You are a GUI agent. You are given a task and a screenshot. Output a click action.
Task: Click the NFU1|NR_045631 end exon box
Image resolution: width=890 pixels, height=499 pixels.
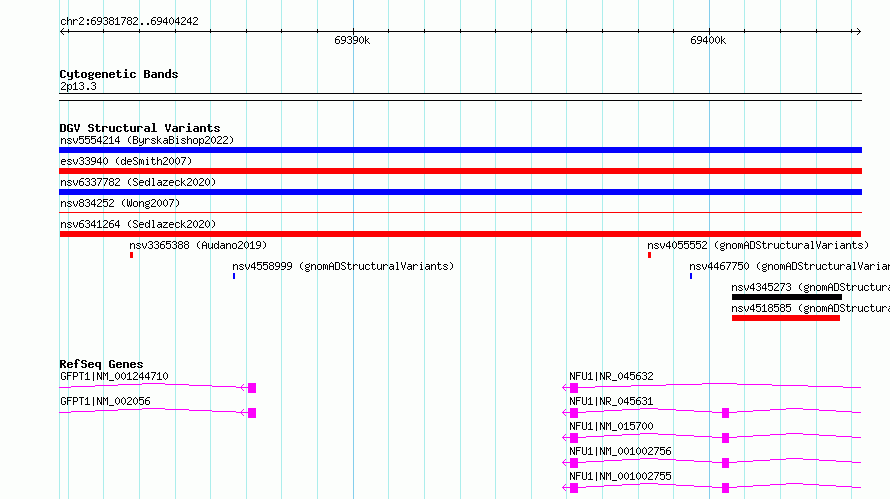click(574, 413)
